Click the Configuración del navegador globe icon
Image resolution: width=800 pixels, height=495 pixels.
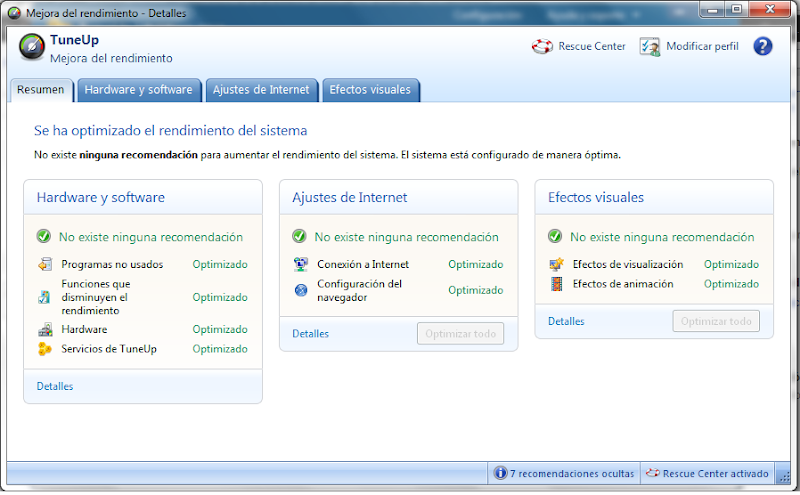[301, 290]
